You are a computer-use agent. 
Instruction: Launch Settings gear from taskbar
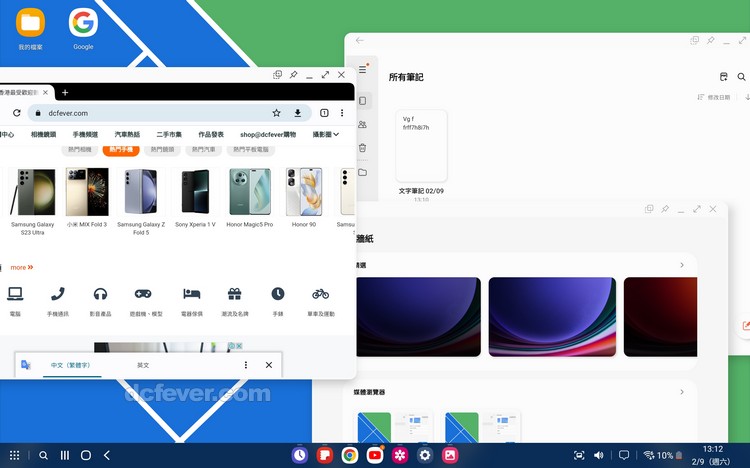coord(425,455)
